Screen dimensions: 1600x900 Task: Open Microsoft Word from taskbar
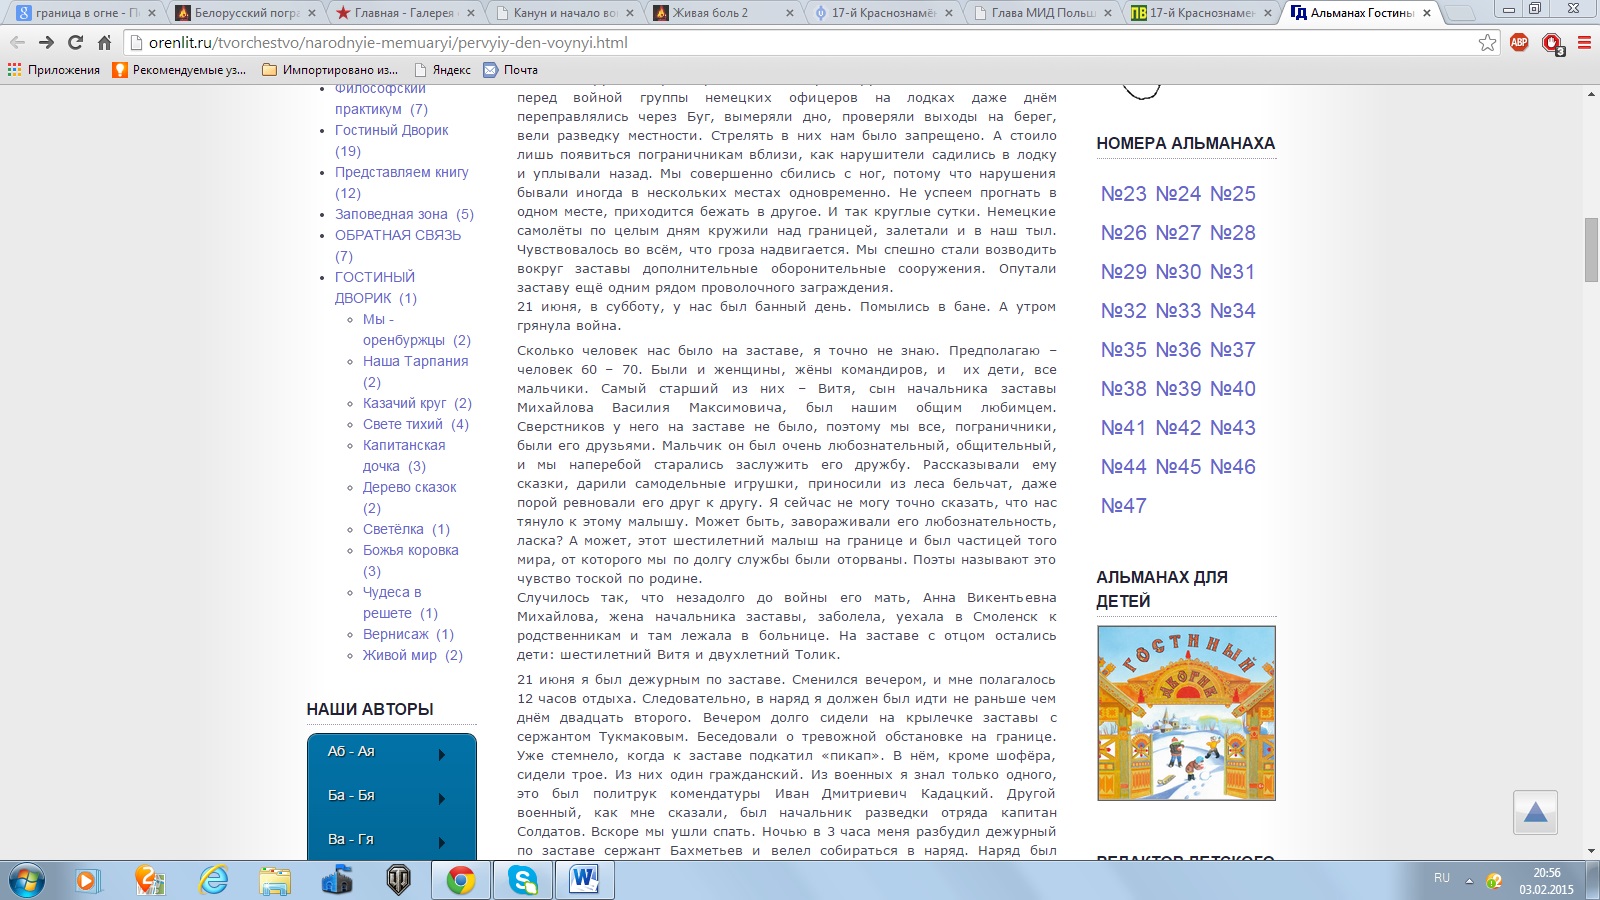point(584,880)
